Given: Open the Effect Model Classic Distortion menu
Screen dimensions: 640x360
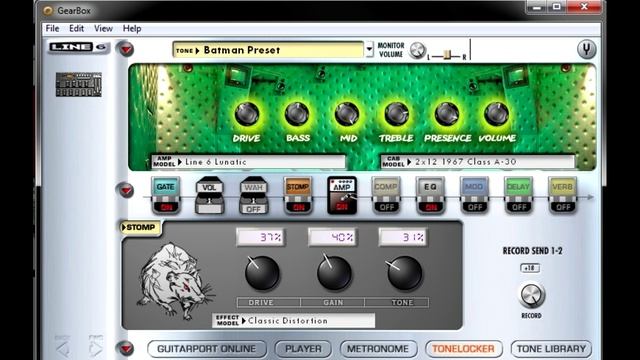Looking at the screenshot, I should click(293, 321).
